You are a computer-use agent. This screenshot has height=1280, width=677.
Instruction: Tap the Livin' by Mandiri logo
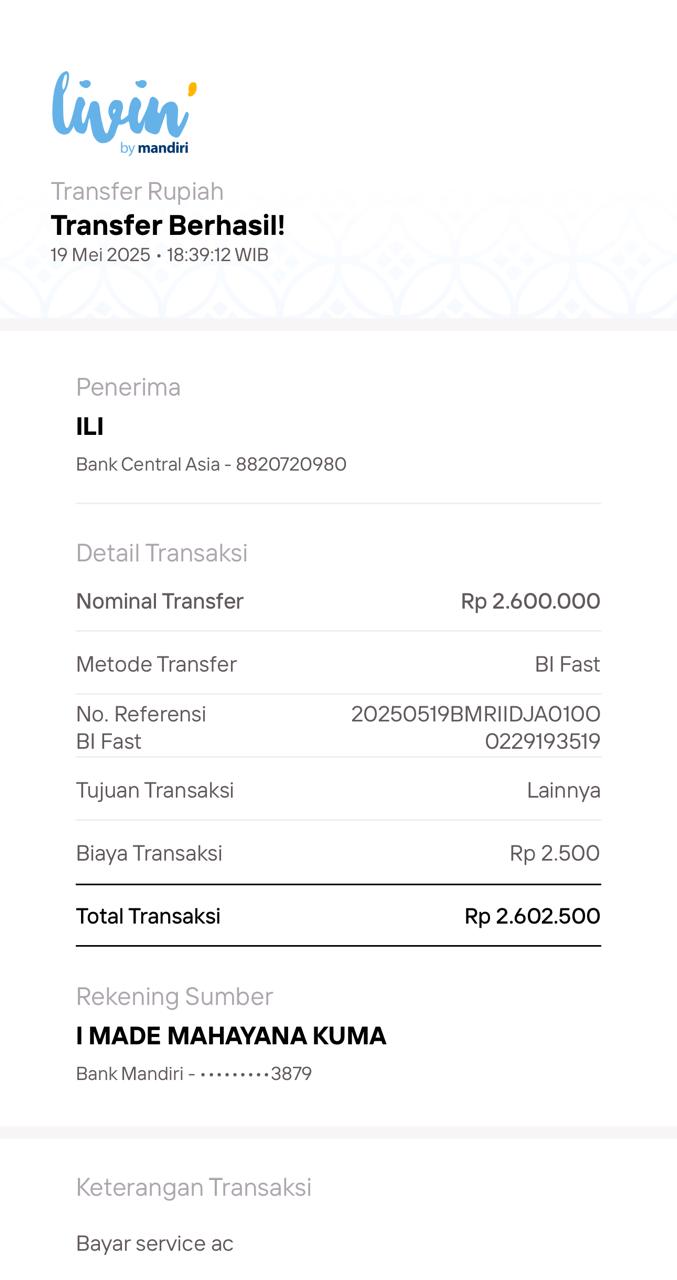(124, 113)
